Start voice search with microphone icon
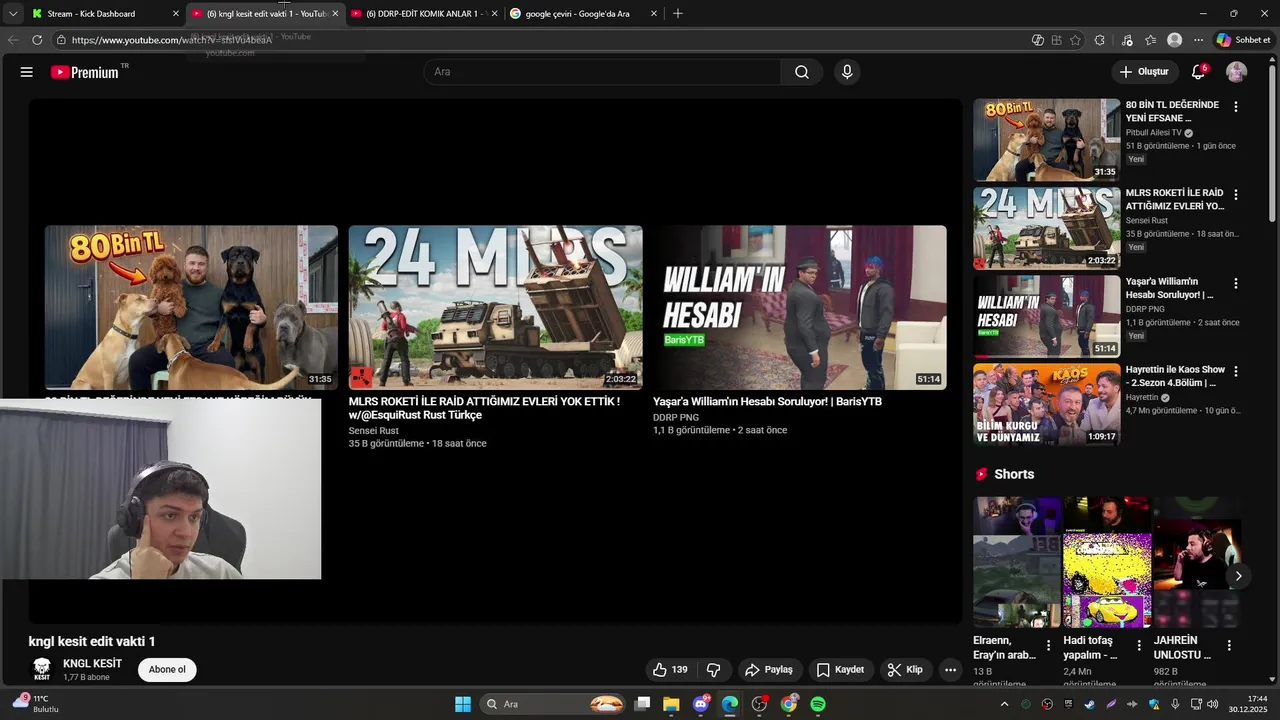This screenshot has width=1280, height=720. 847,72
